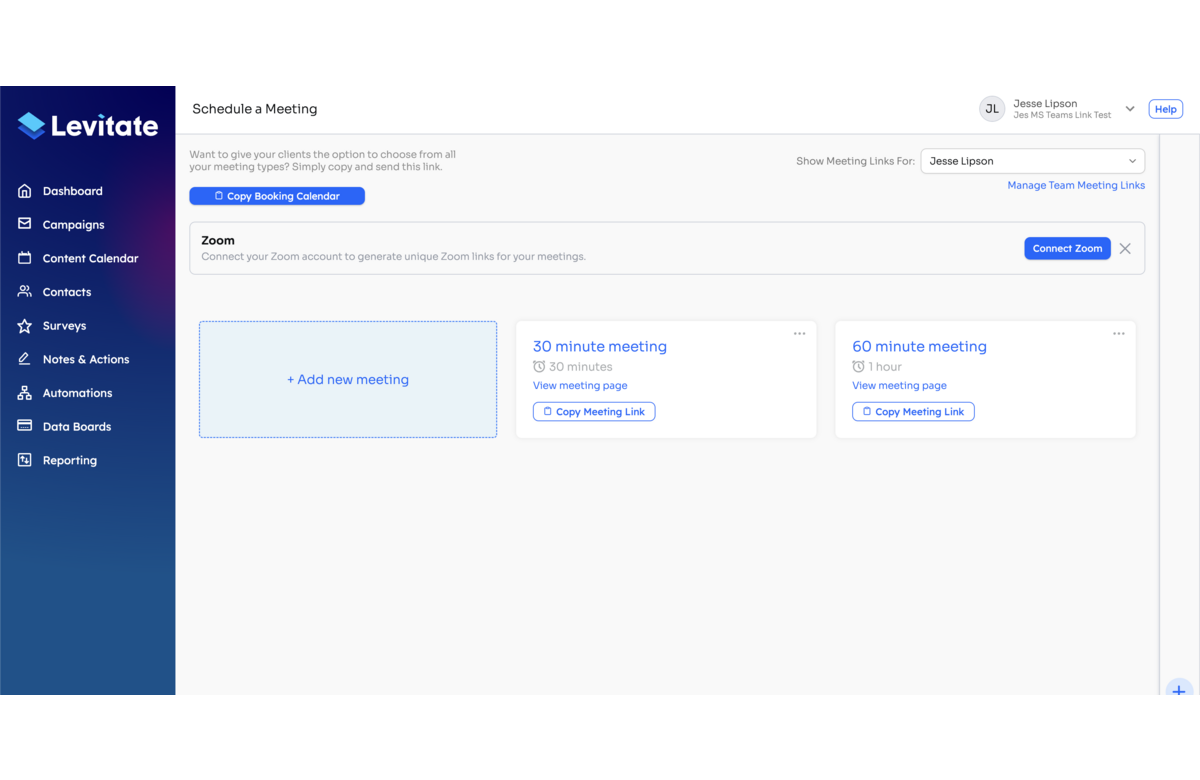Viewport: 1200px width, 780px height.
Task: Click Add new meeting tile
Action: click(x=348, y=379)
